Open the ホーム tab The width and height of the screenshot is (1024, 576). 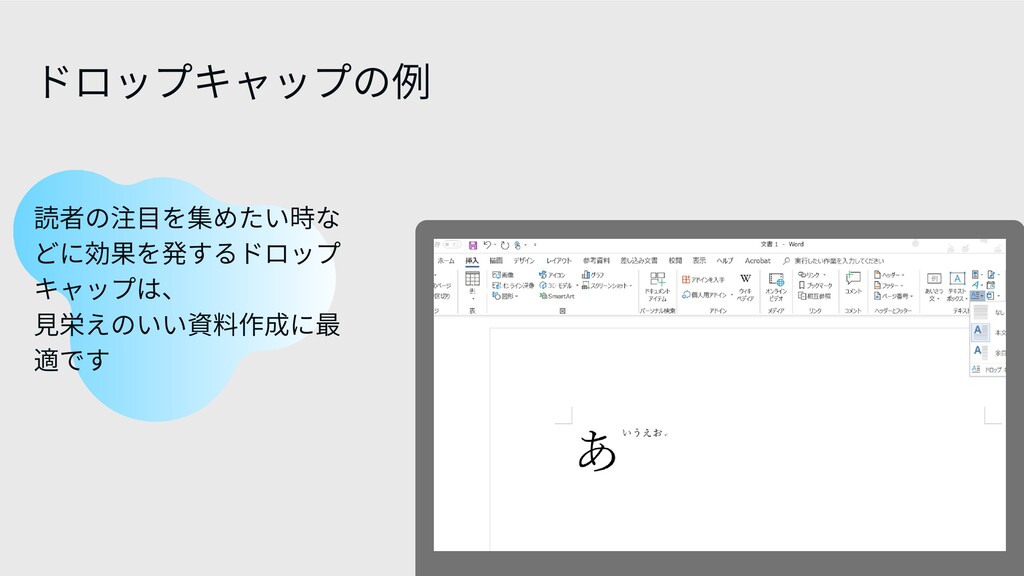446,261
